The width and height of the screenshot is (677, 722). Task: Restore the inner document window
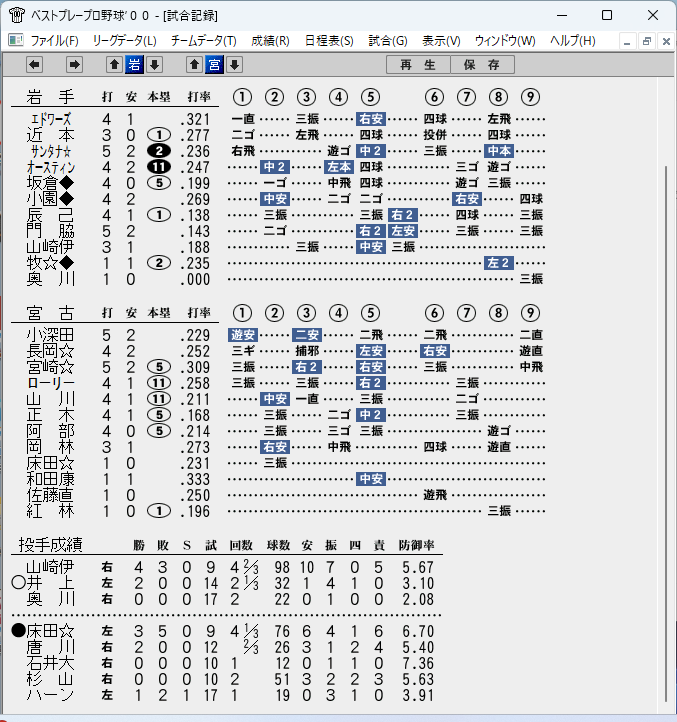[647, 41]
